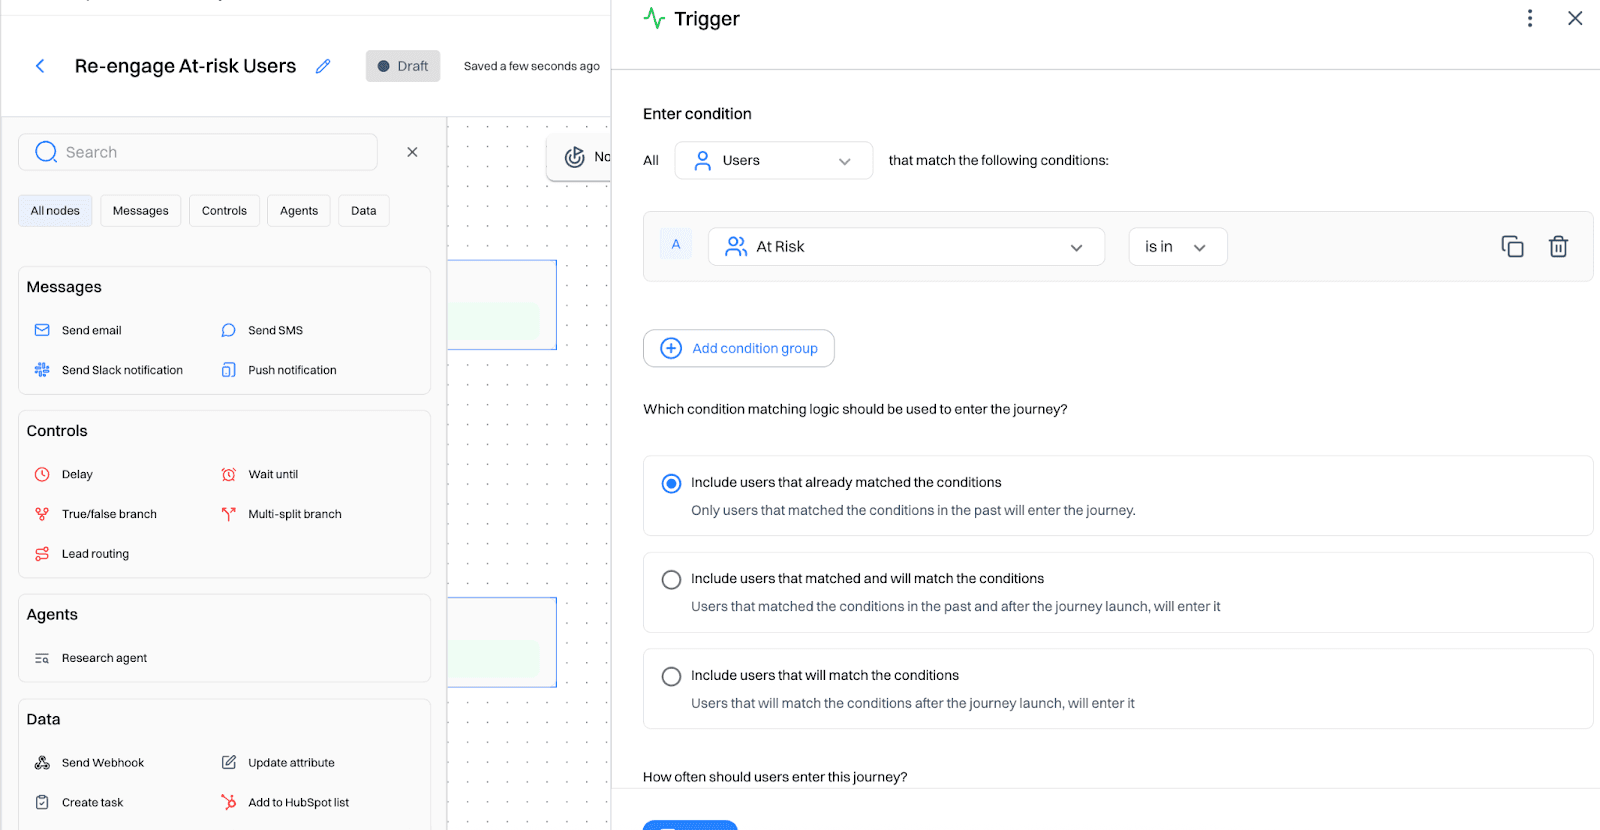Focus the node Search field
Screen dimensions: 1600x830
pos(210,152)
